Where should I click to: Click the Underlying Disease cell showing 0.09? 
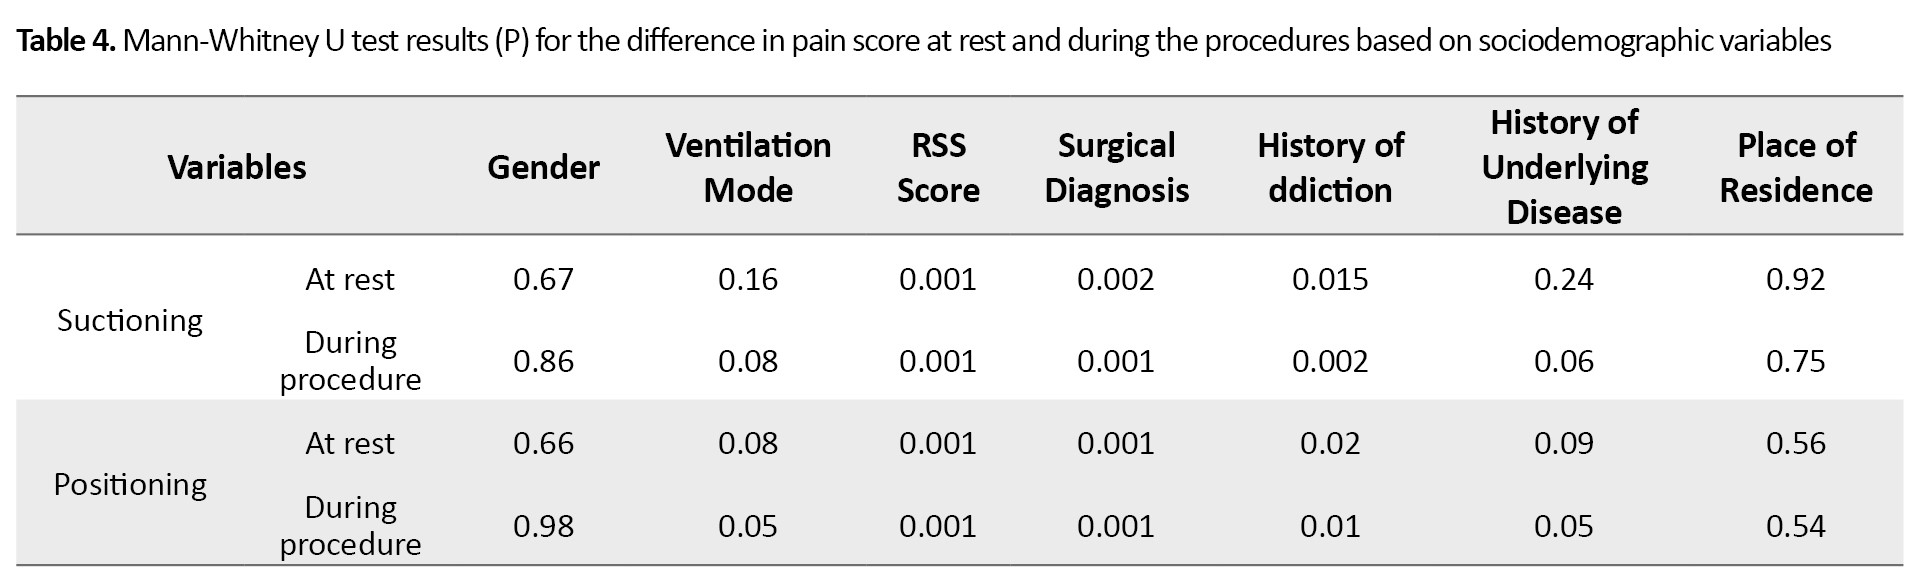(x=1564, y=443)
